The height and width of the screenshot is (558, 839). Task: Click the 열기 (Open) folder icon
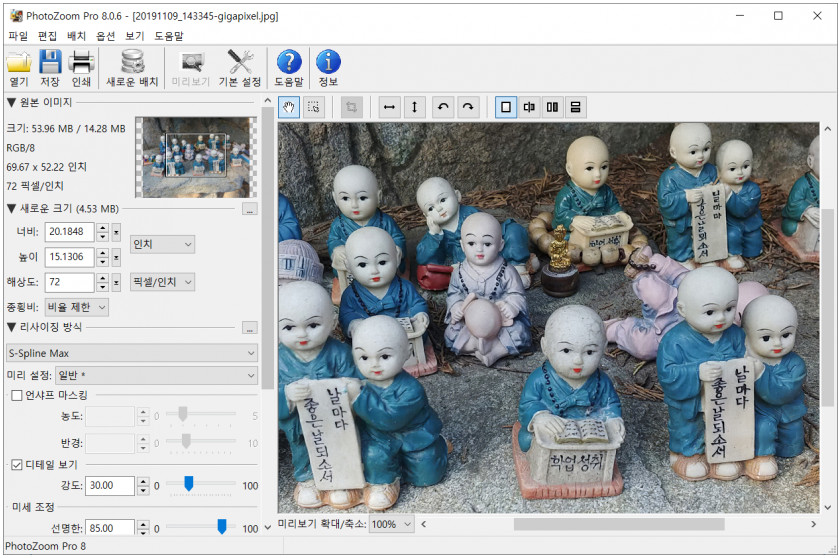(x=19, y=62)
